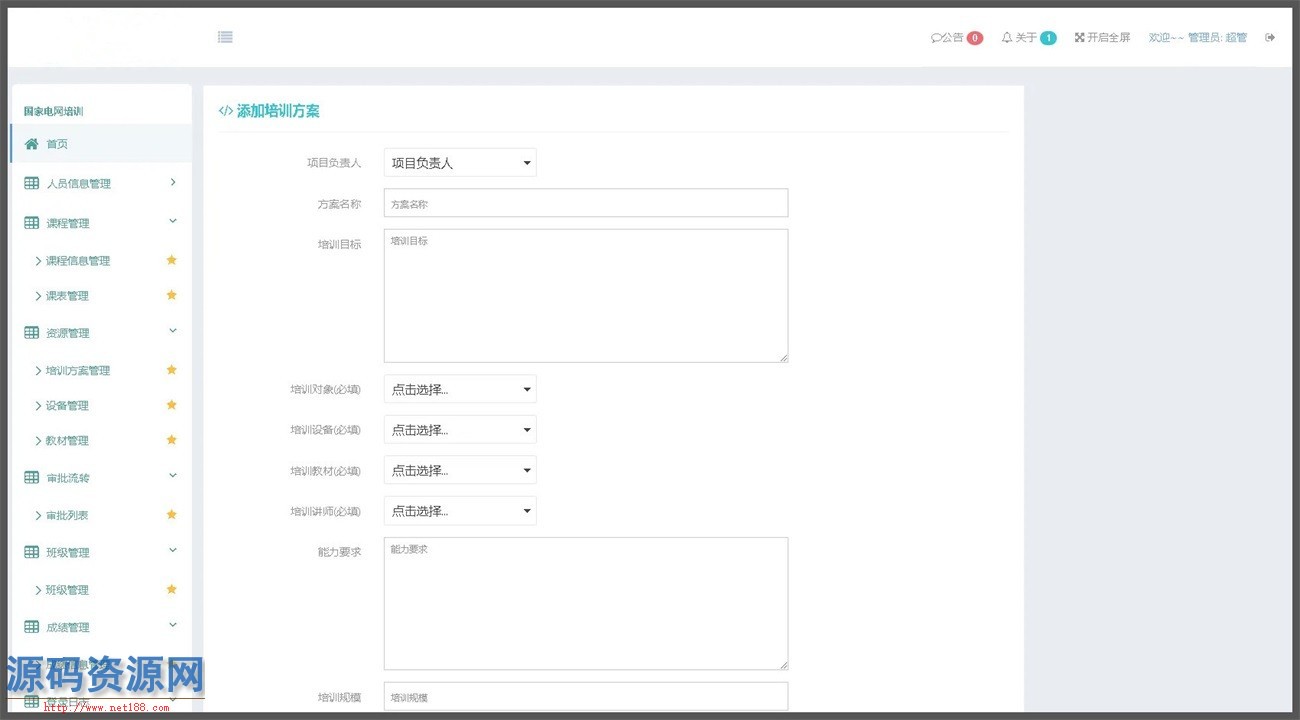Click the 方案名称 text field

pos(585,203)
